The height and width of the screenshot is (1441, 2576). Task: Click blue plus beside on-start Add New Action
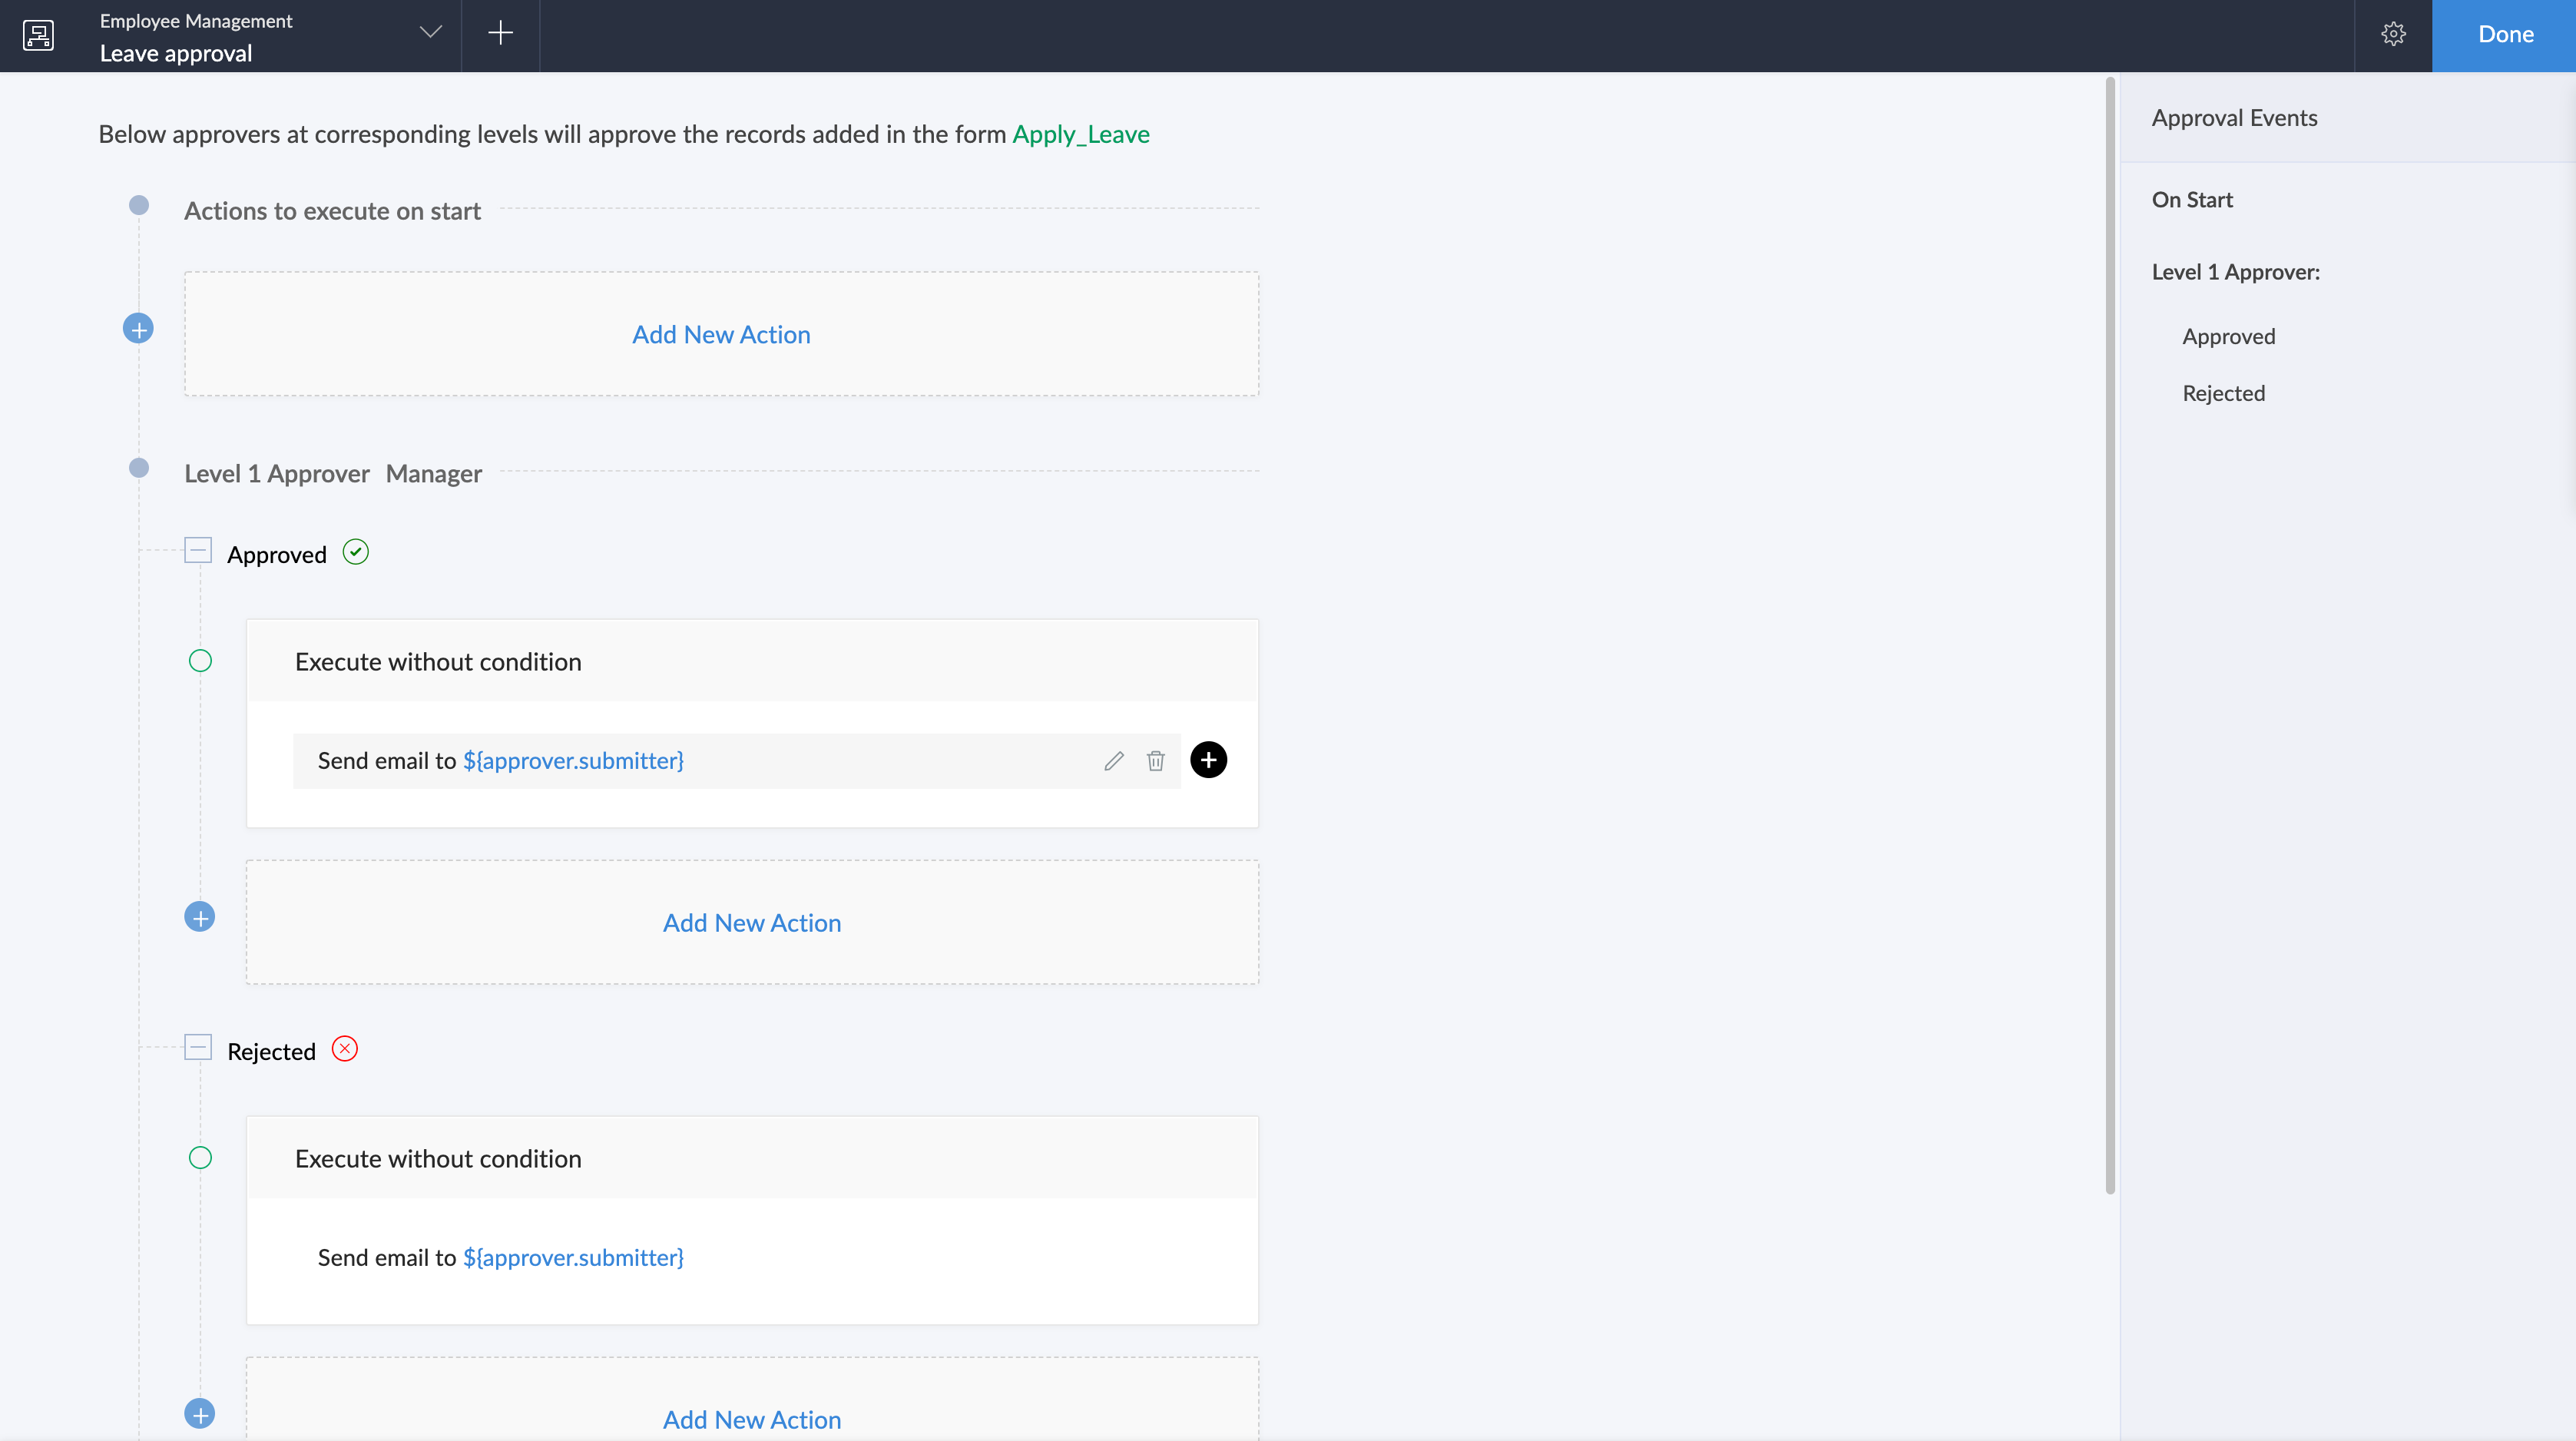pos(138,329)
